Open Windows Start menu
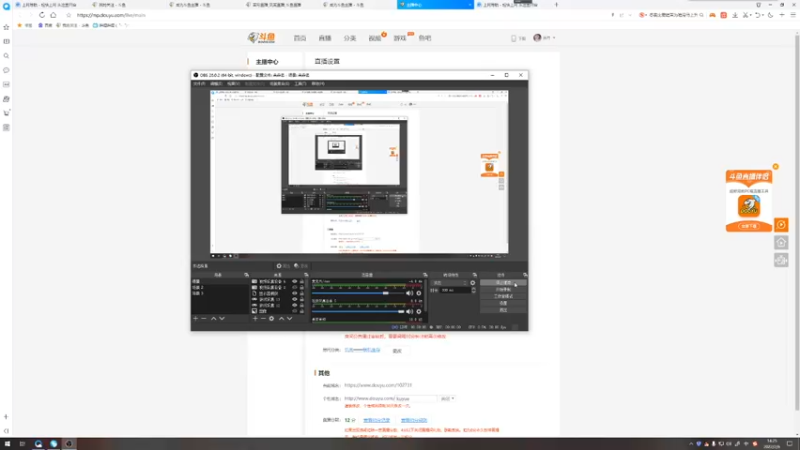800x450 pixels. coord(7,444)
